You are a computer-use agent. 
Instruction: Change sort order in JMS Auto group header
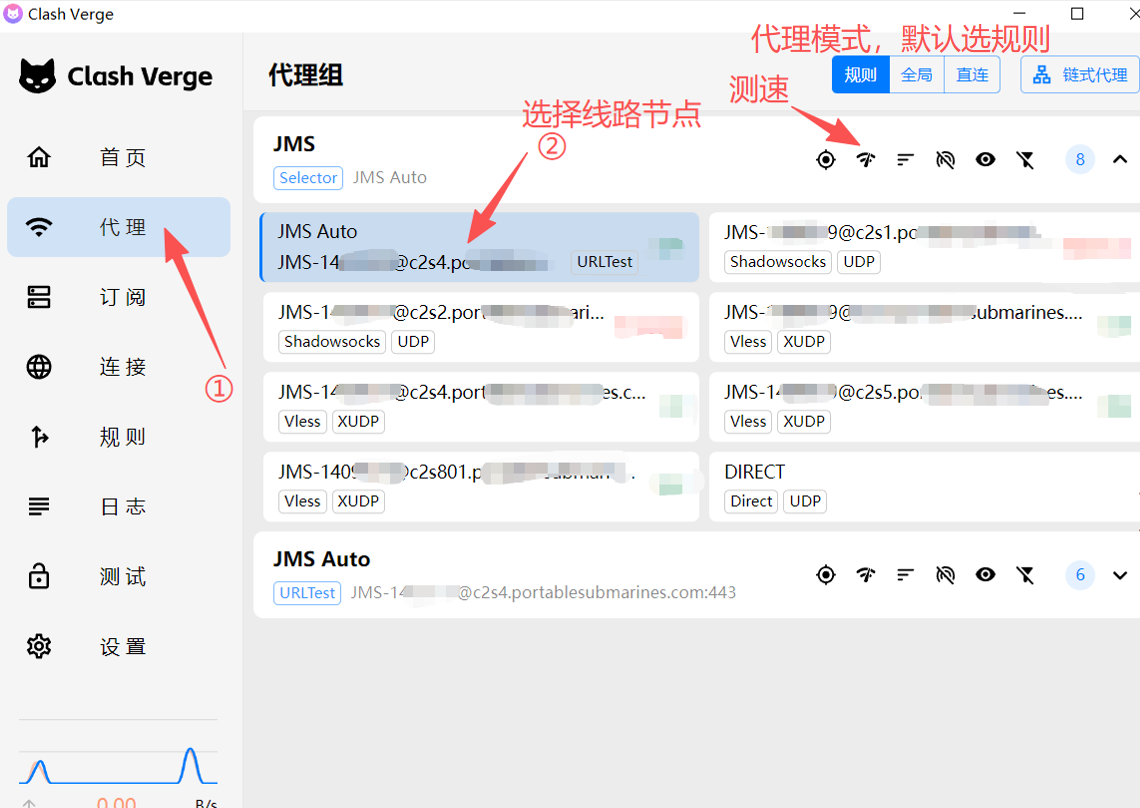(905, 575)
